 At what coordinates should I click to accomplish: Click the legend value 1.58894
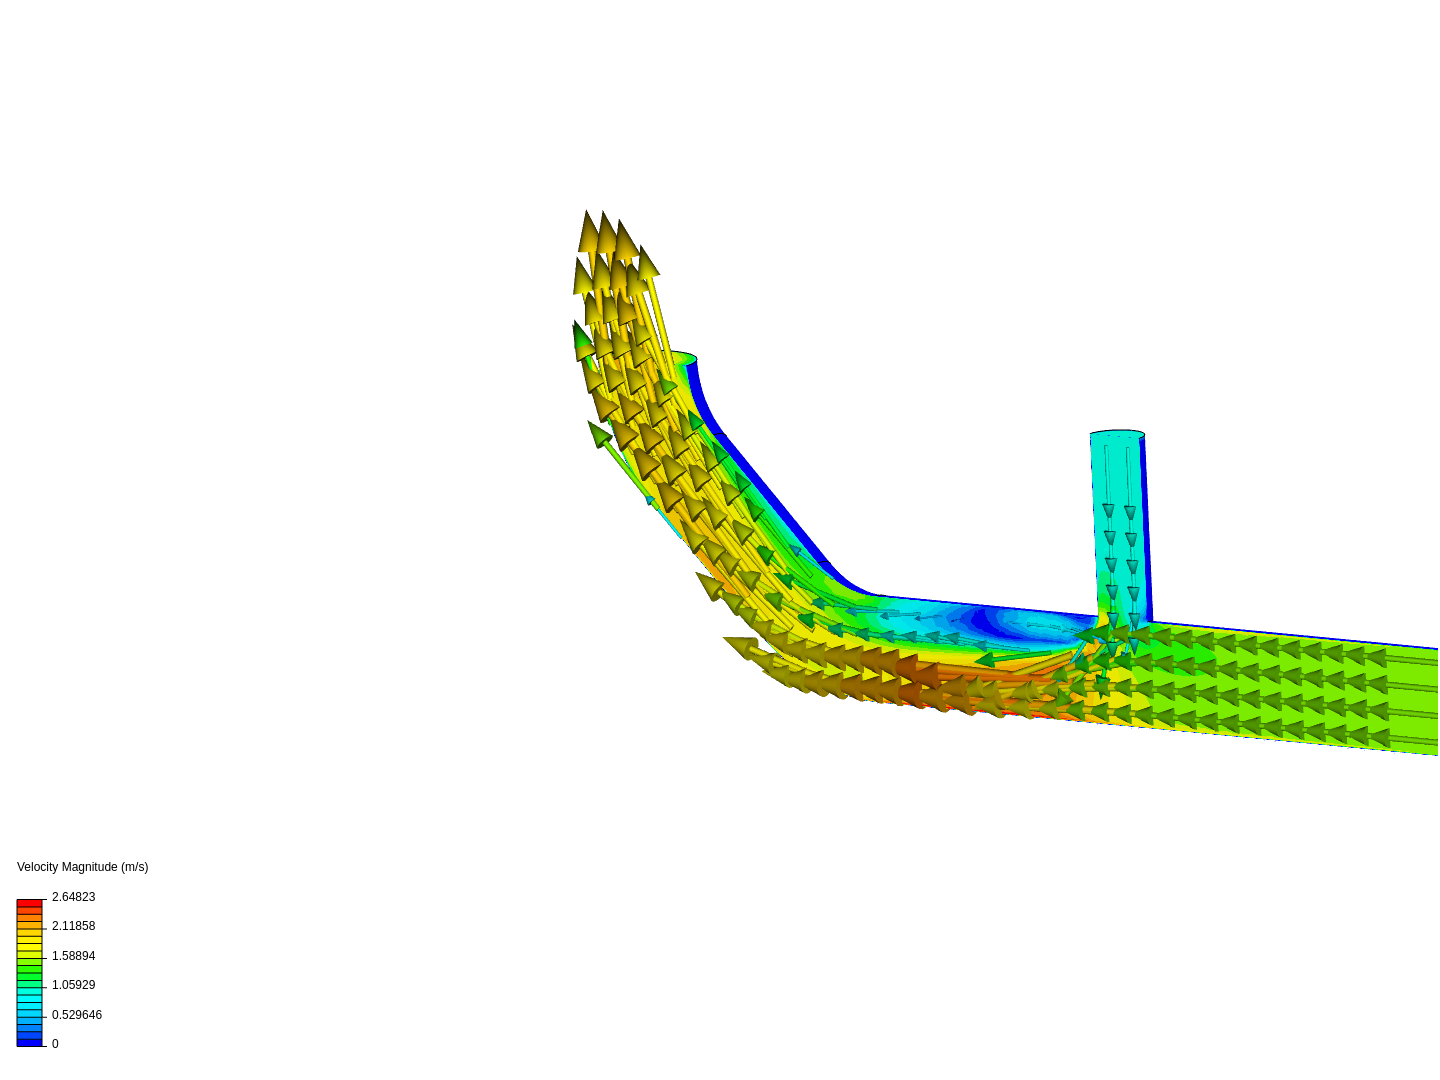pos(73,956)
